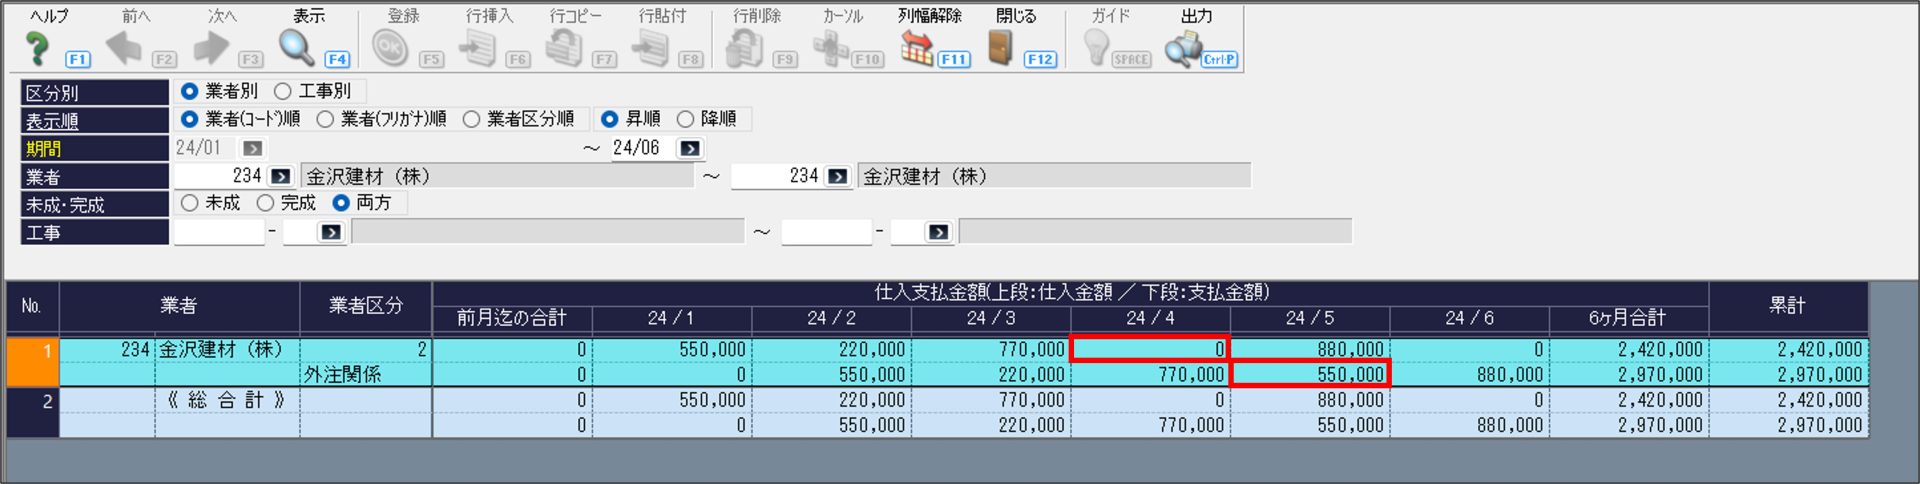Click the 表示順 label link

tap(52, 121)
